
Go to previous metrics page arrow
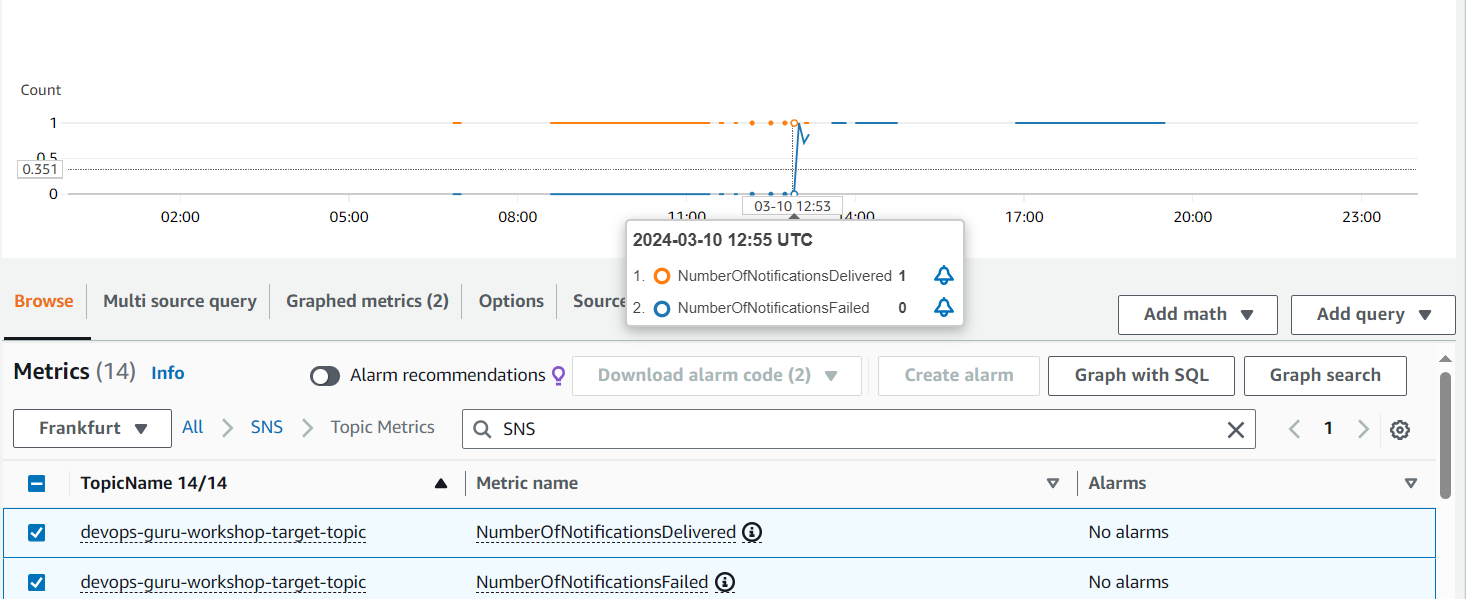pyautogui.click(x=1295, y=429)
